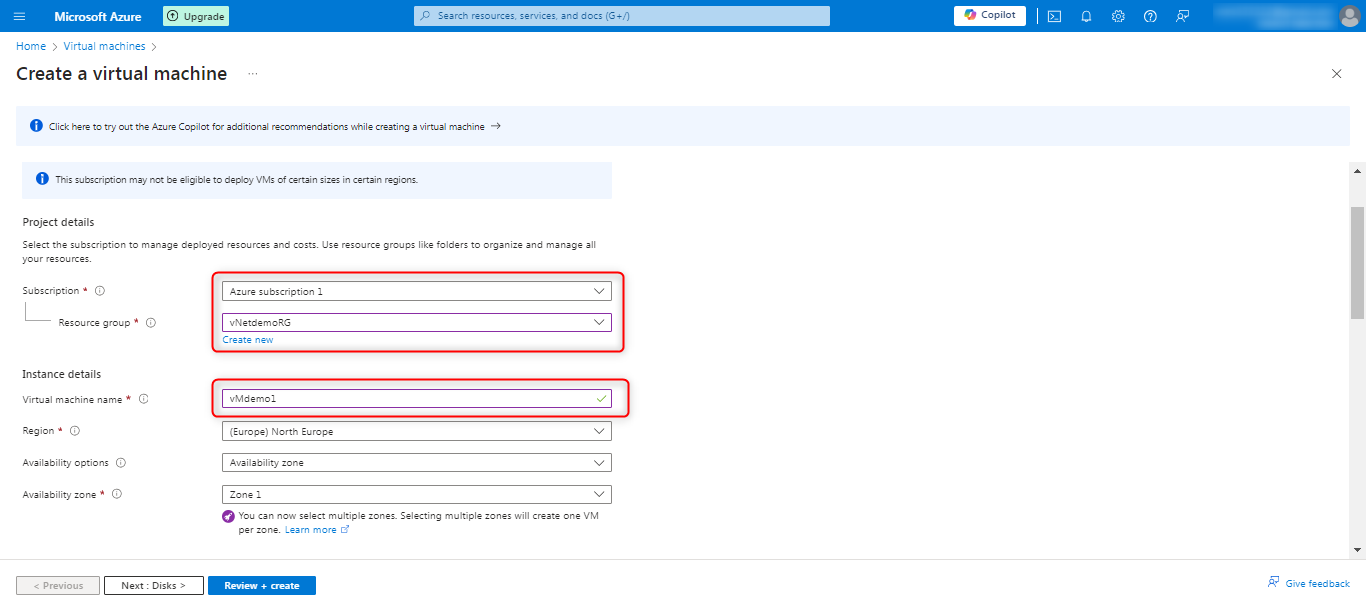Viewport: 1366px width, 615px height.
Task: Click the Virtual machine name field
Action: pos(417,398)
